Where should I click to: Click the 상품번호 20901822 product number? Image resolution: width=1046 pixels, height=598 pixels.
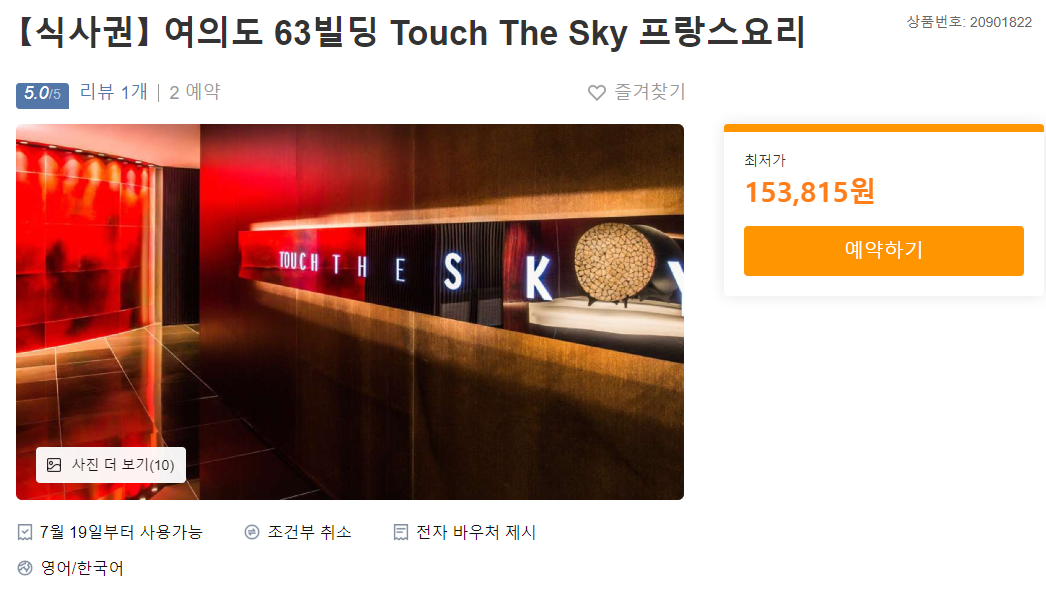tap(969, 22)
